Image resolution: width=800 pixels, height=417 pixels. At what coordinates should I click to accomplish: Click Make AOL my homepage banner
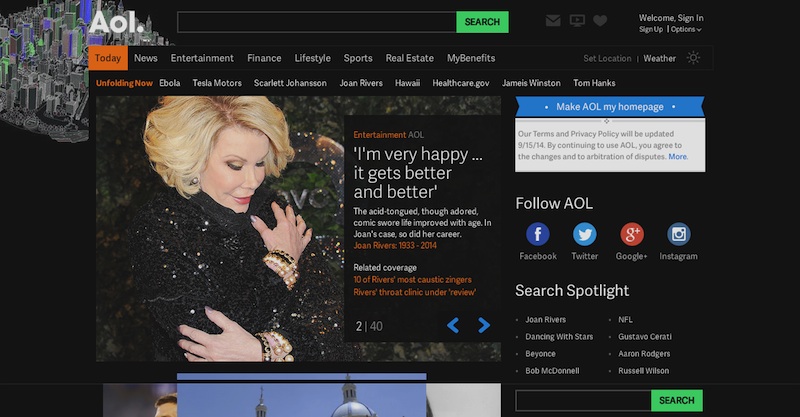coord(610,107)
